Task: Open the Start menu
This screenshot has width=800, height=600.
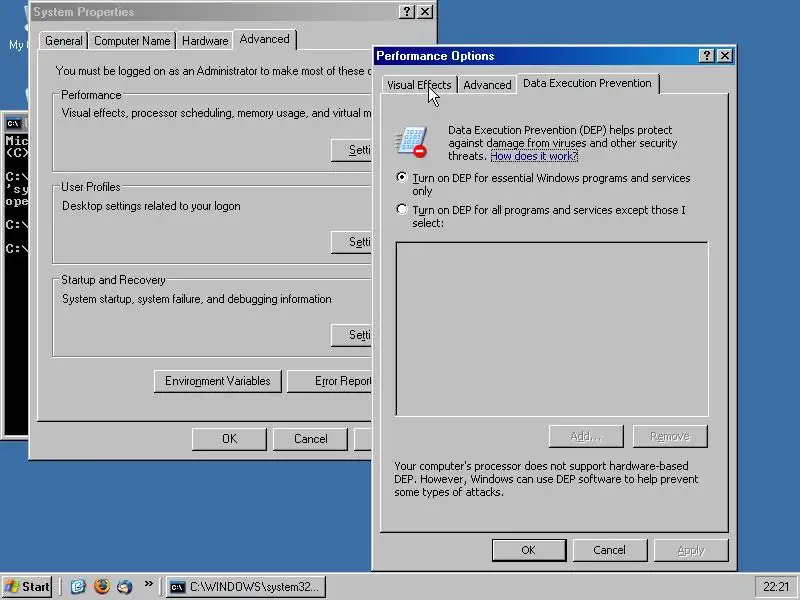Action: 28,587
